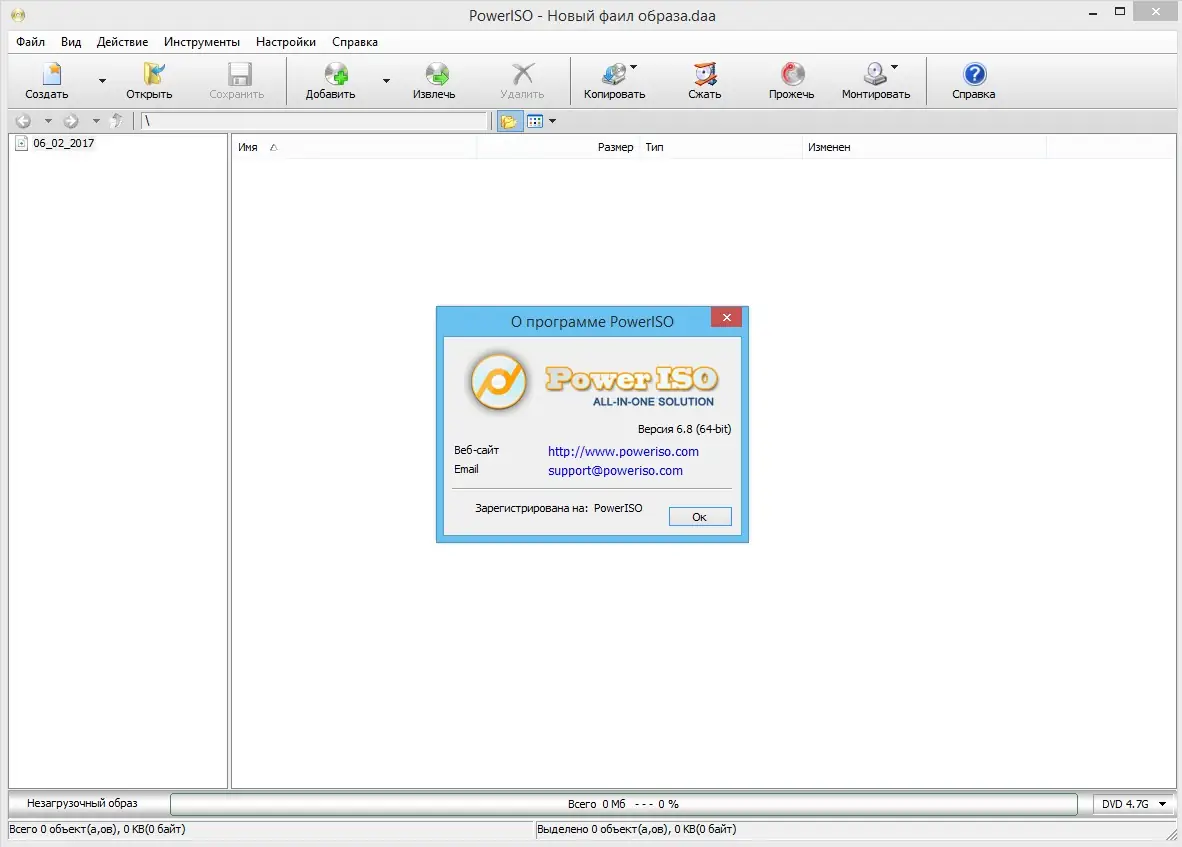Open the forward history dropdown arrow
The width and height of the screenshot is (1182, 847).
[x=96, y=121]
